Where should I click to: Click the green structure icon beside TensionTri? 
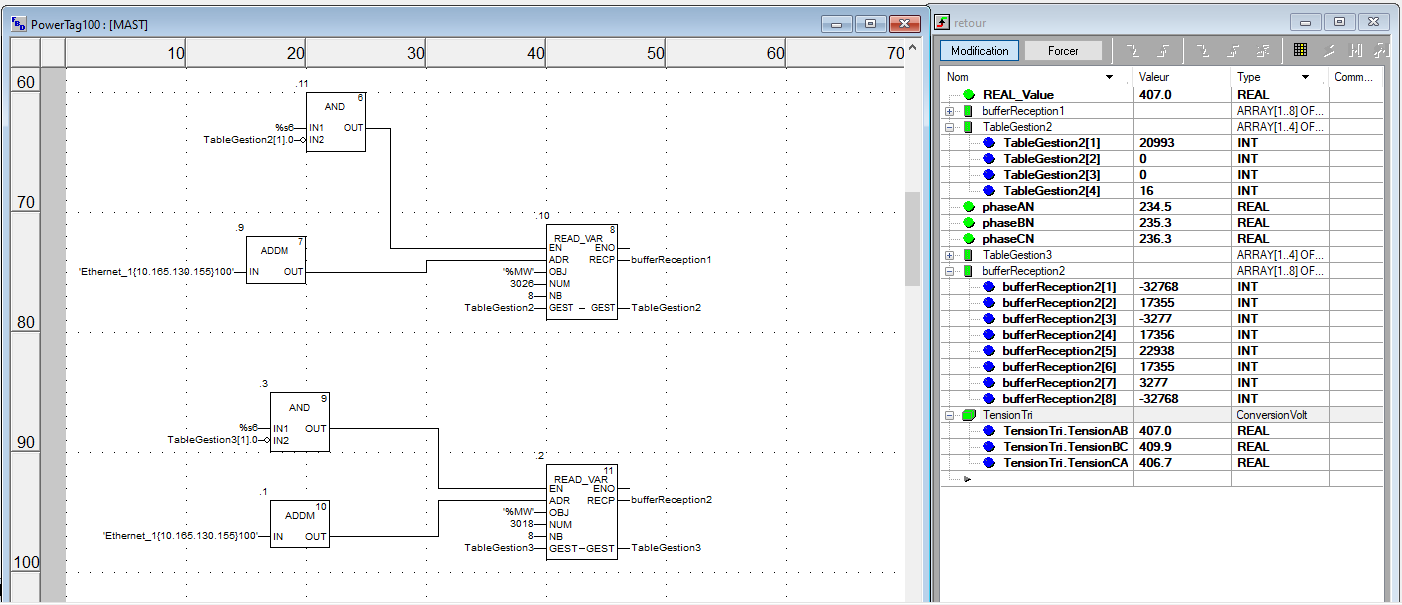968,415
